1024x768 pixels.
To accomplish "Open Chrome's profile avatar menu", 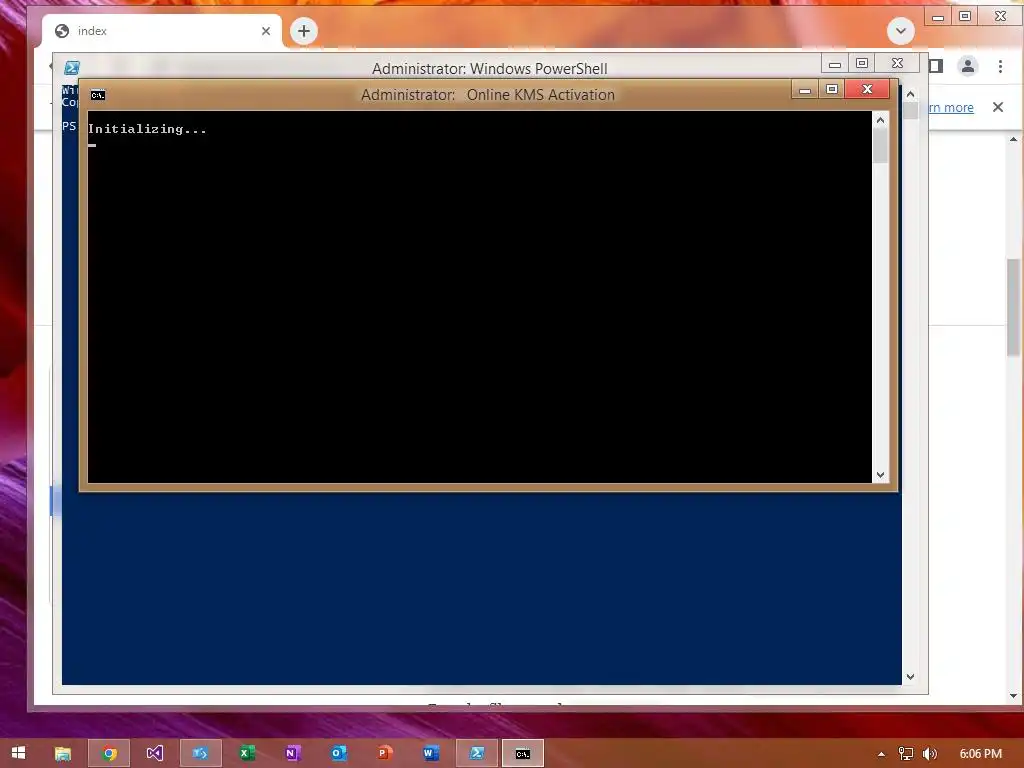I will (x=968, y=66).
